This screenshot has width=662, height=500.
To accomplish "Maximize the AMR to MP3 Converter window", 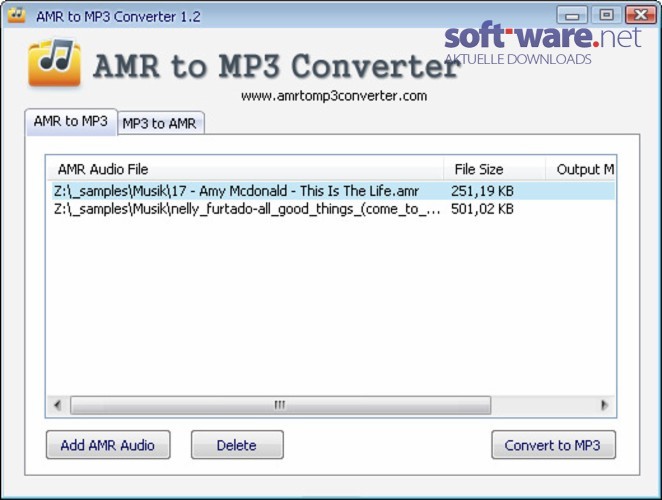I will coord(606,15).
